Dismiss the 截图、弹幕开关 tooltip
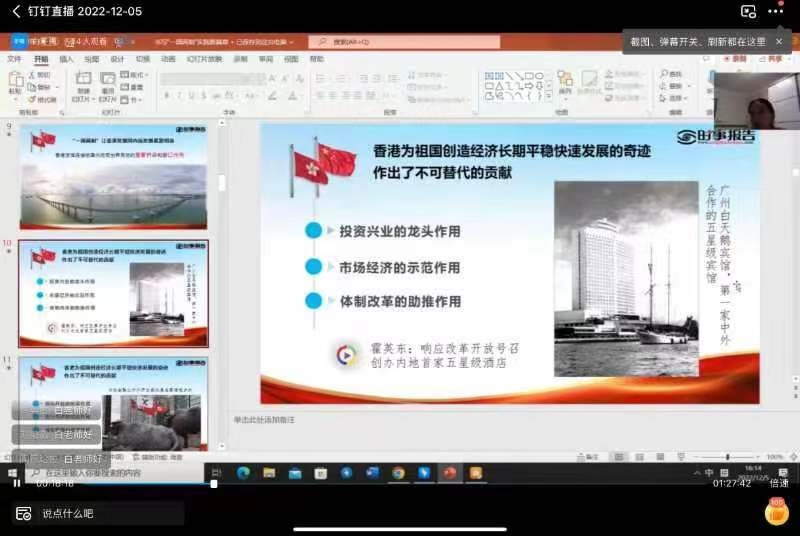 click(x=779, y=42)
